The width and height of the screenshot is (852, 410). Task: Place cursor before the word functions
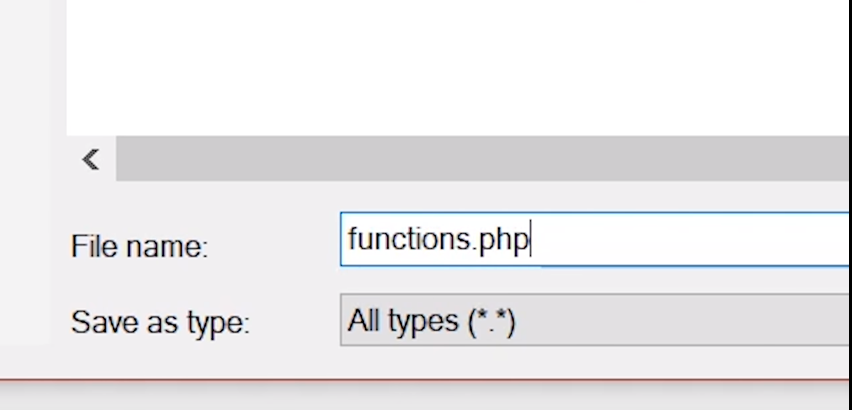tap(349, 239)
